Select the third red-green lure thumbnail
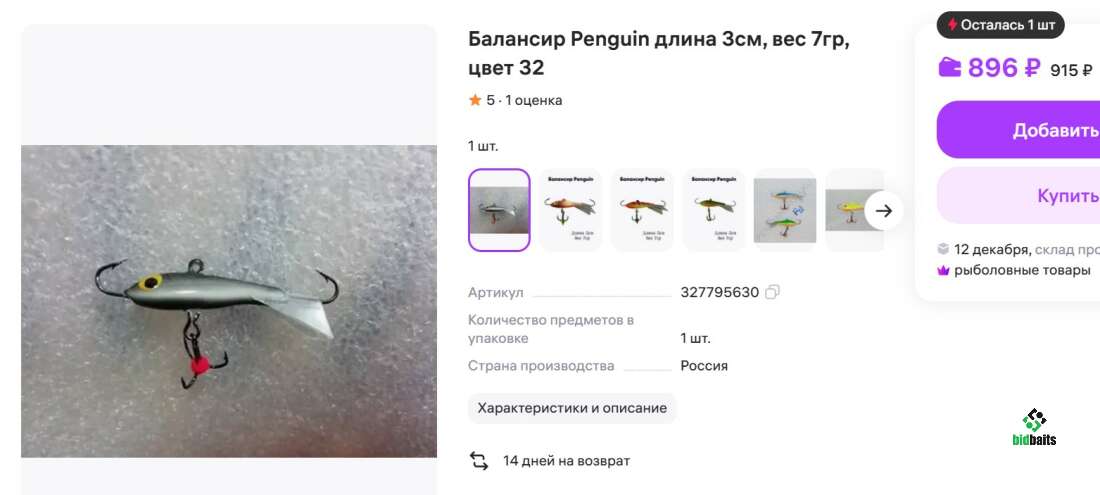This screenshot has width=1100, height=495. 643,210
